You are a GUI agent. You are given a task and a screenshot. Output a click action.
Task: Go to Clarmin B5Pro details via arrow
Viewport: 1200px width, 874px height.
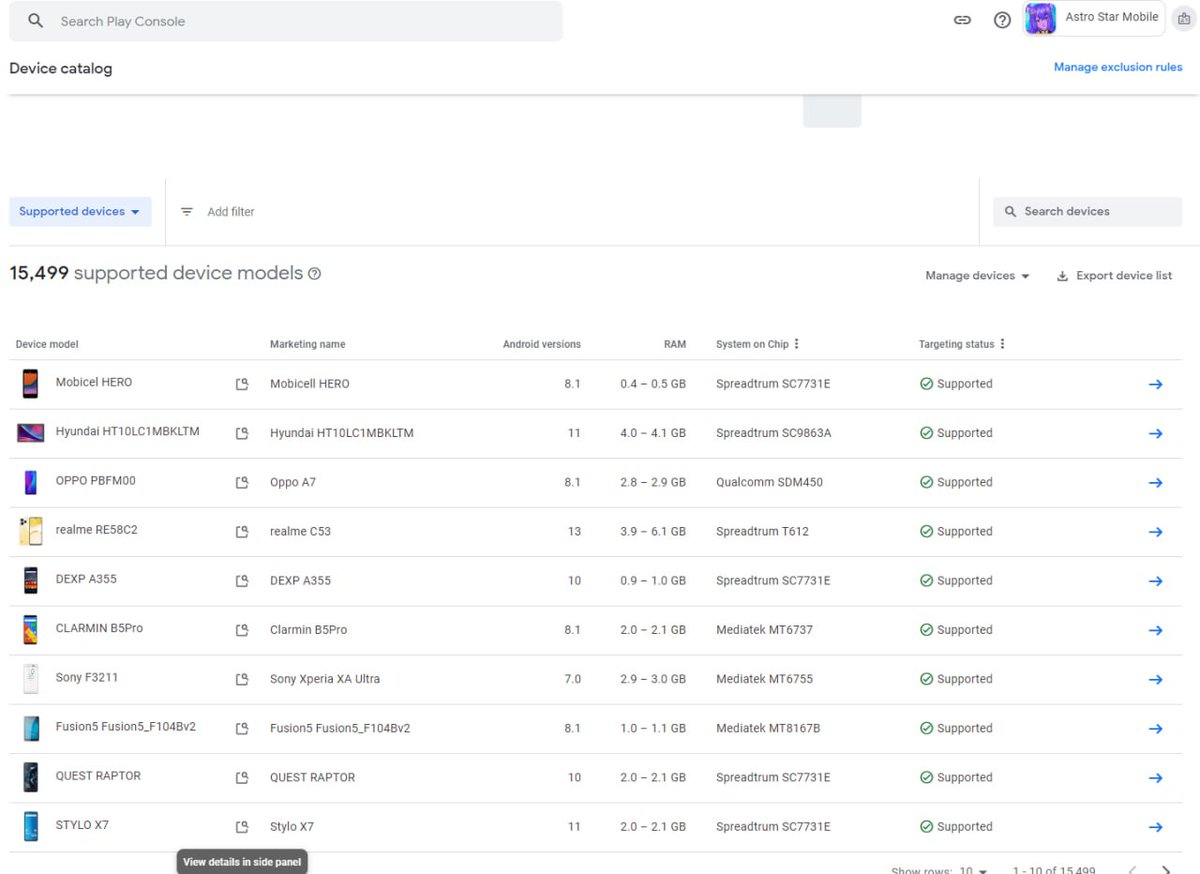(x=1155, y=630)
